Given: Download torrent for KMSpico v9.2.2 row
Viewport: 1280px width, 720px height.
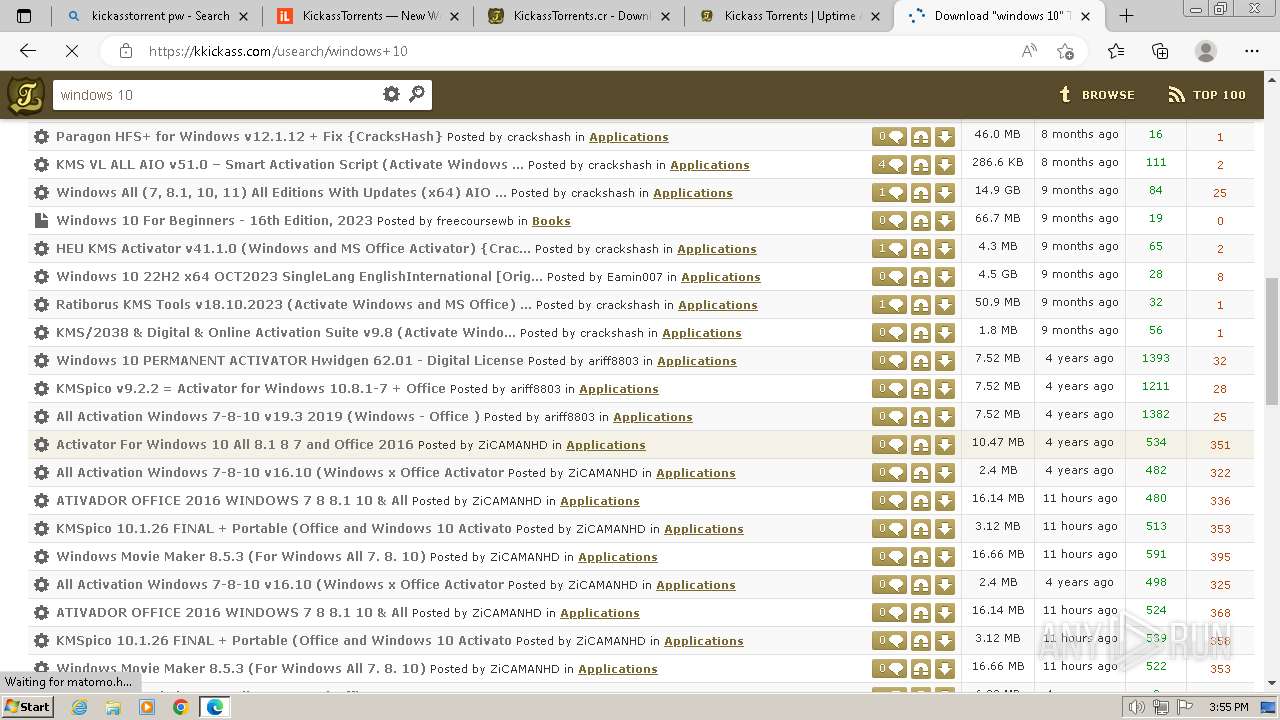Looking at the screenshot, I should pyautogui.click(x=945, y=389).
